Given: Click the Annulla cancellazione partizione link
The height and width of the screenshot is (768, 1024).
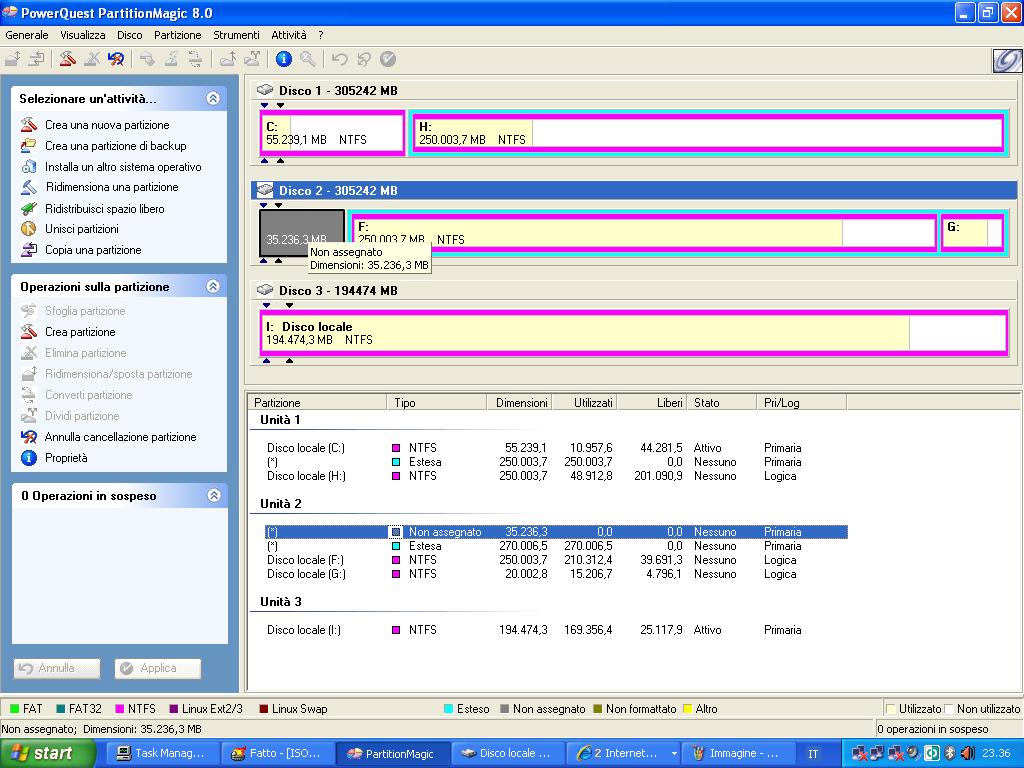Looking at the screenshot, I should tap(120, 437).
